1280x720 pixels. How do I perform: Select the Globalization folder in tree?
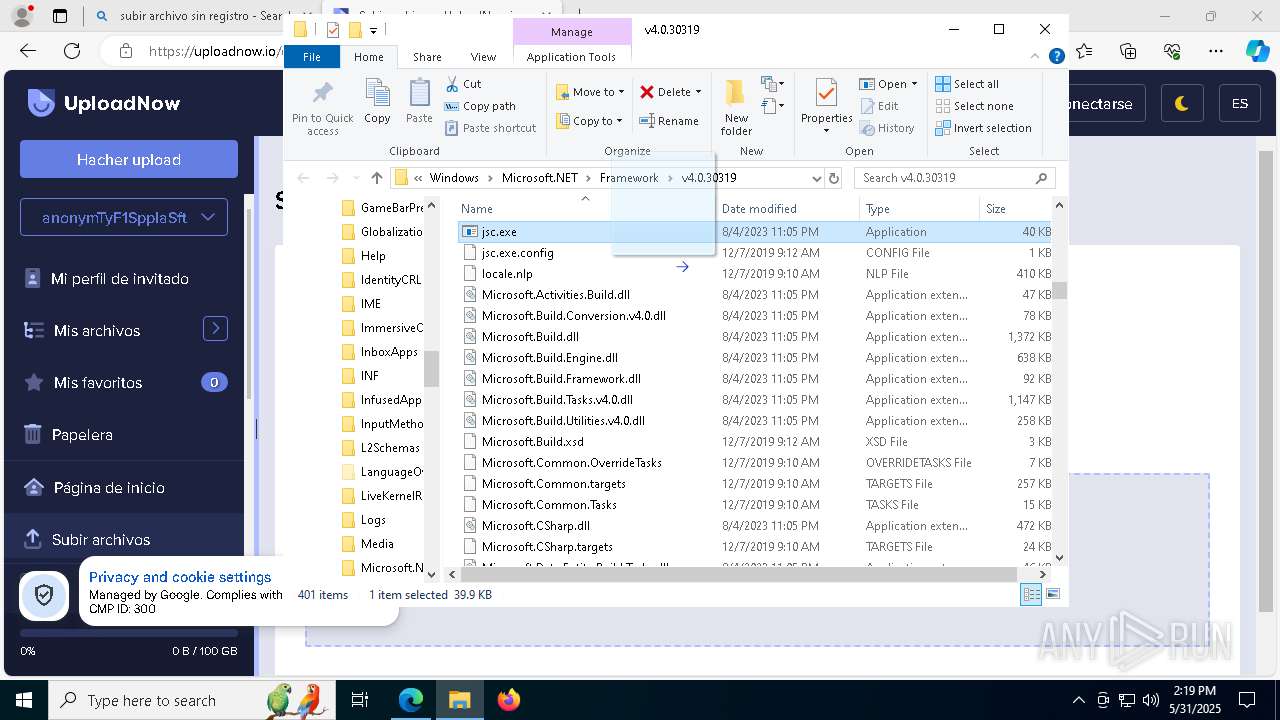[x=391, y=232]
